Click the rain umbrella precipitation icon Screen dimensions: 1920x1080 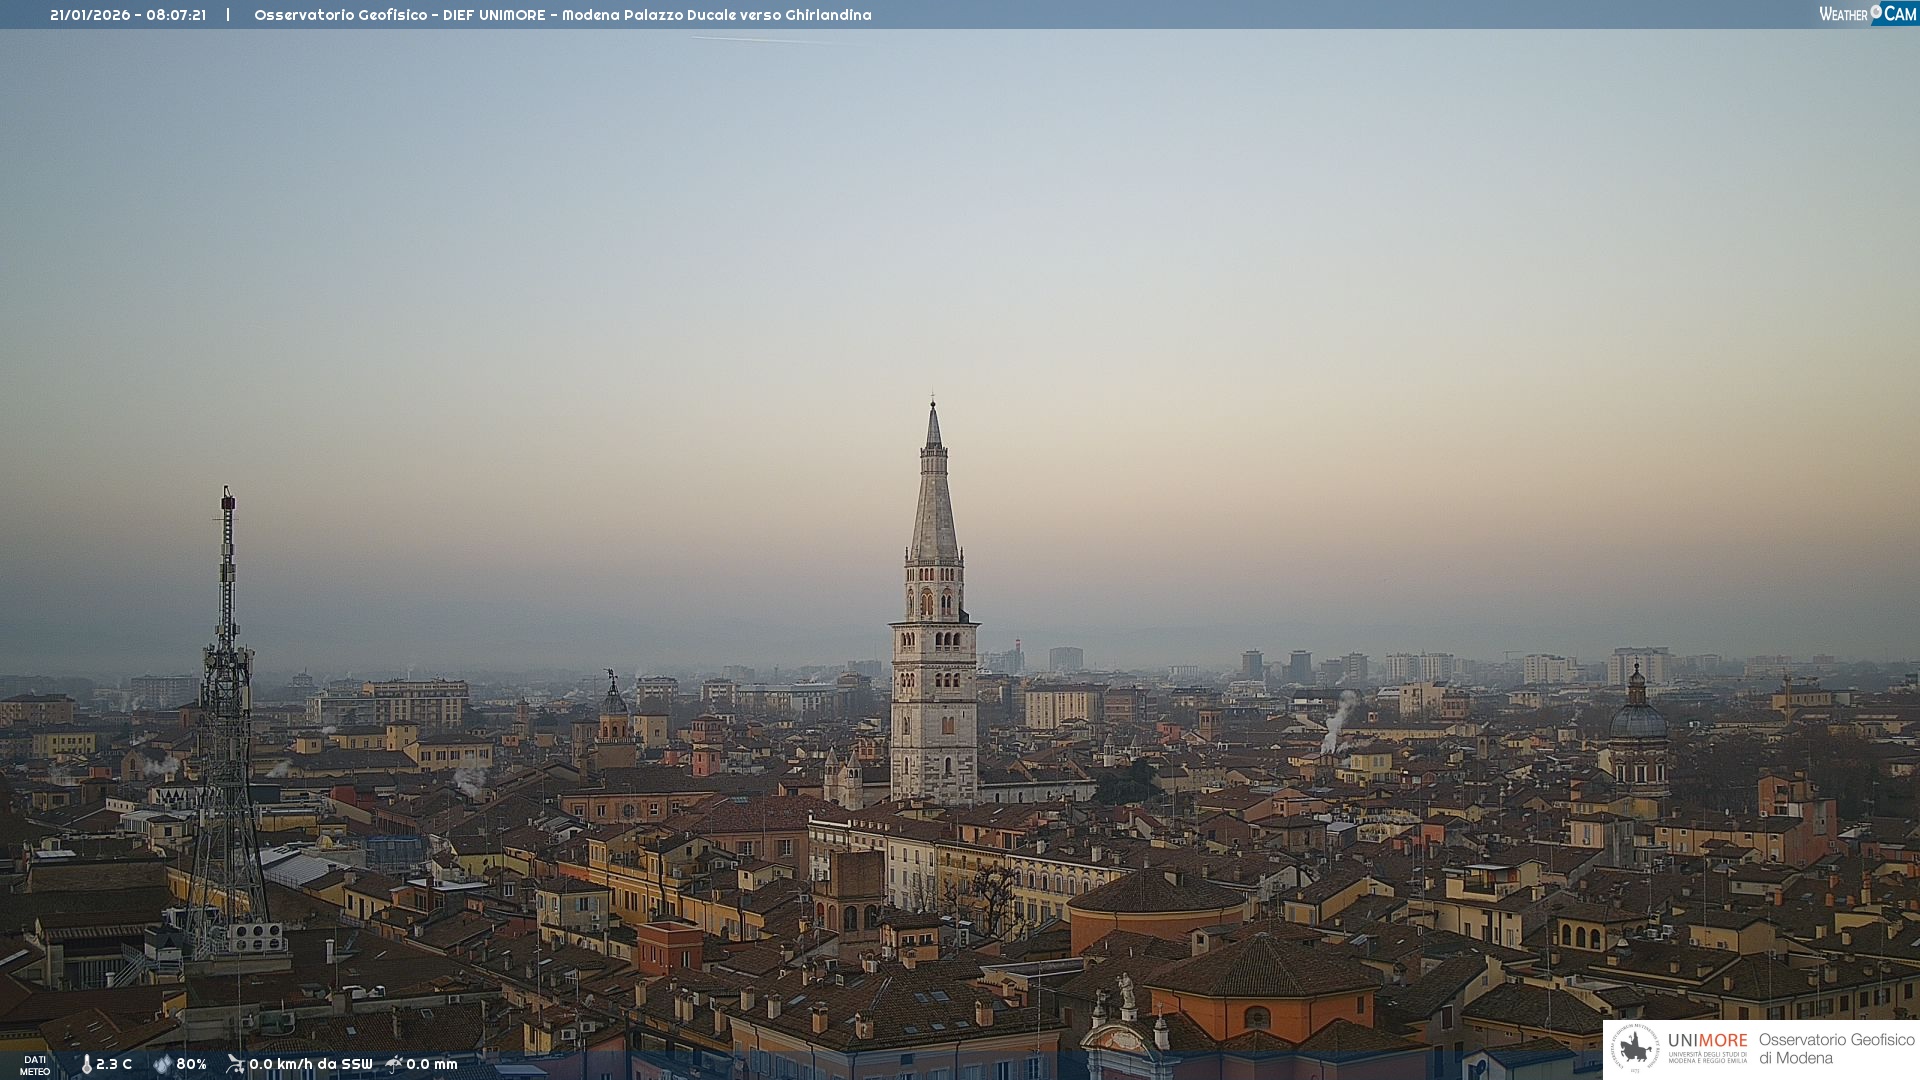pos(394,1064)
